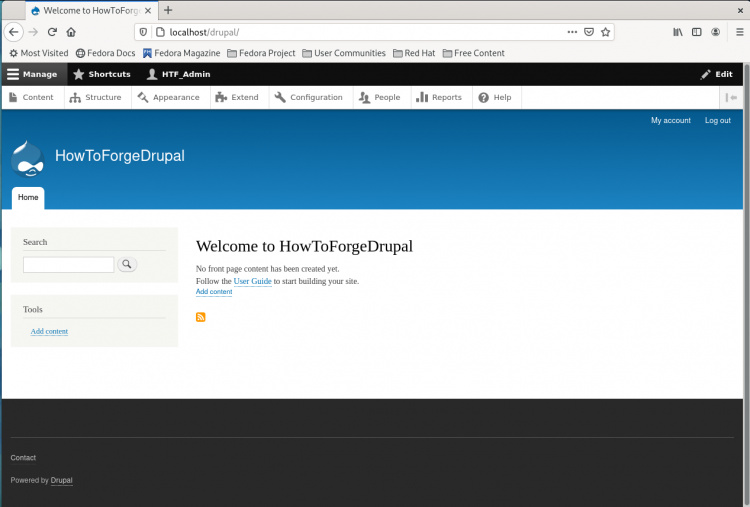Viewport: 750px width, 507px height.
Task: Click the search magnifier button
Action: (x=127, y=265)
